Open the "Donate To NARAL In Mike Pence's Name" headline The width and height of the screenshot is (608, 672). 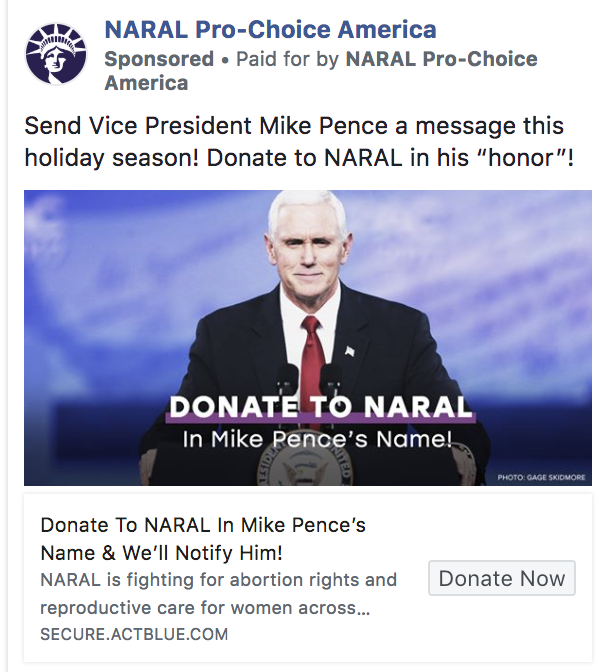(x=203, y=539)
